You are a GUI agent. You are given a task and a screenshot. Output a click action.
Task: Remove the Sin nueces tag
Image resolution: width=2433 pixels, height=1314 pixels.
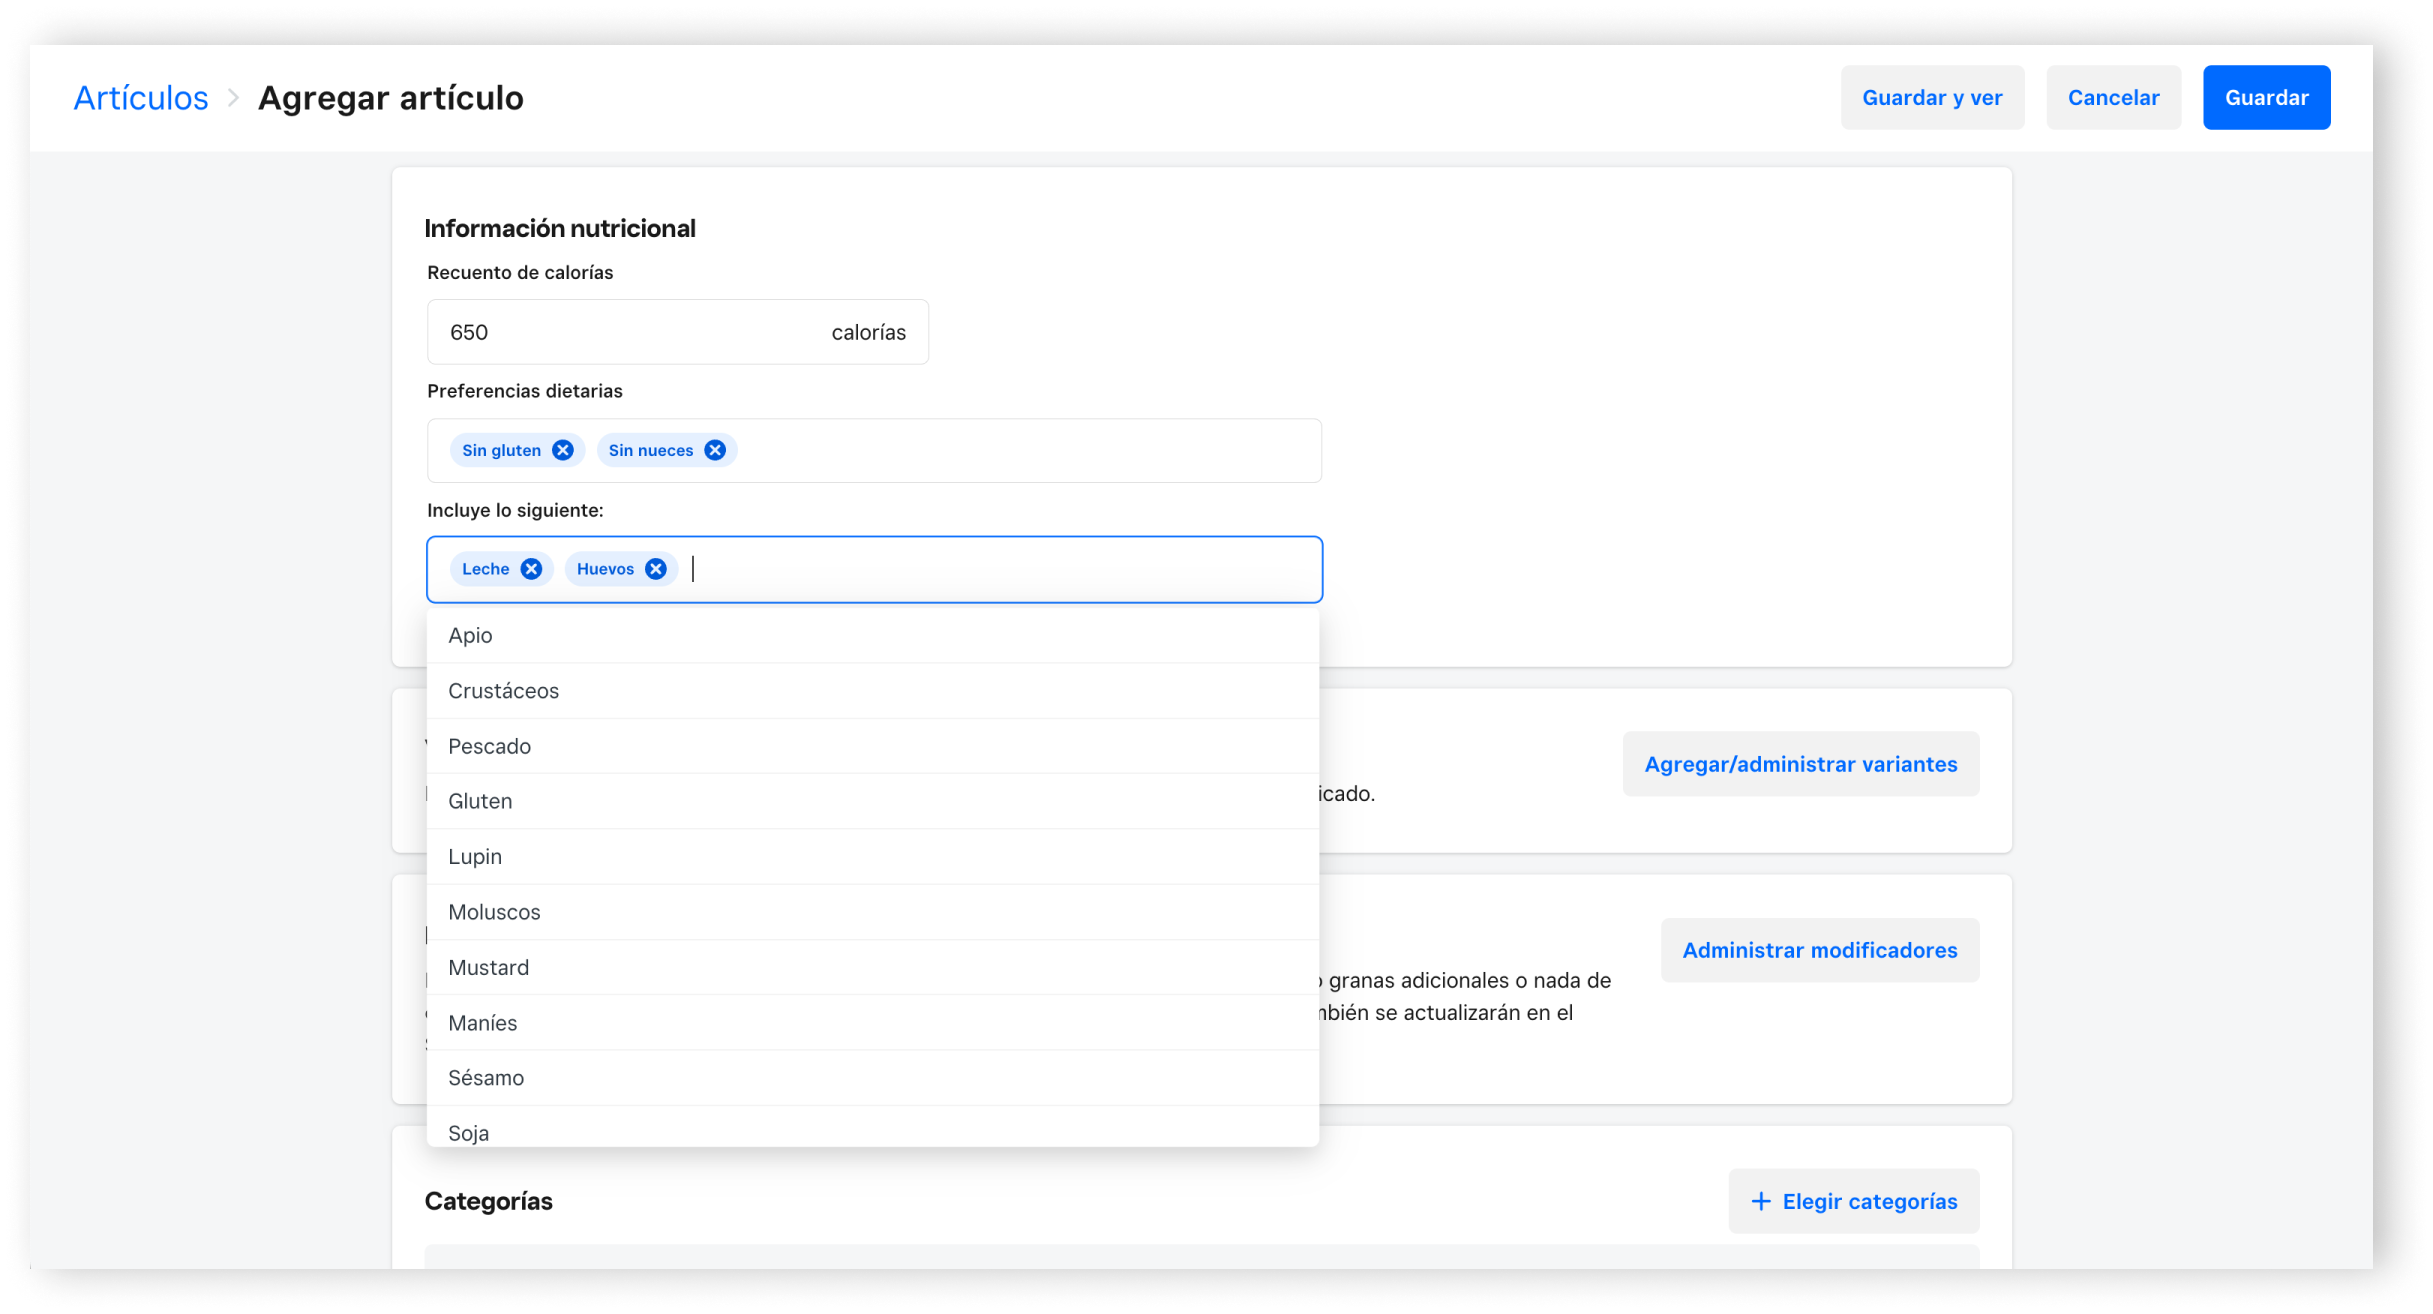click(715, 450)
